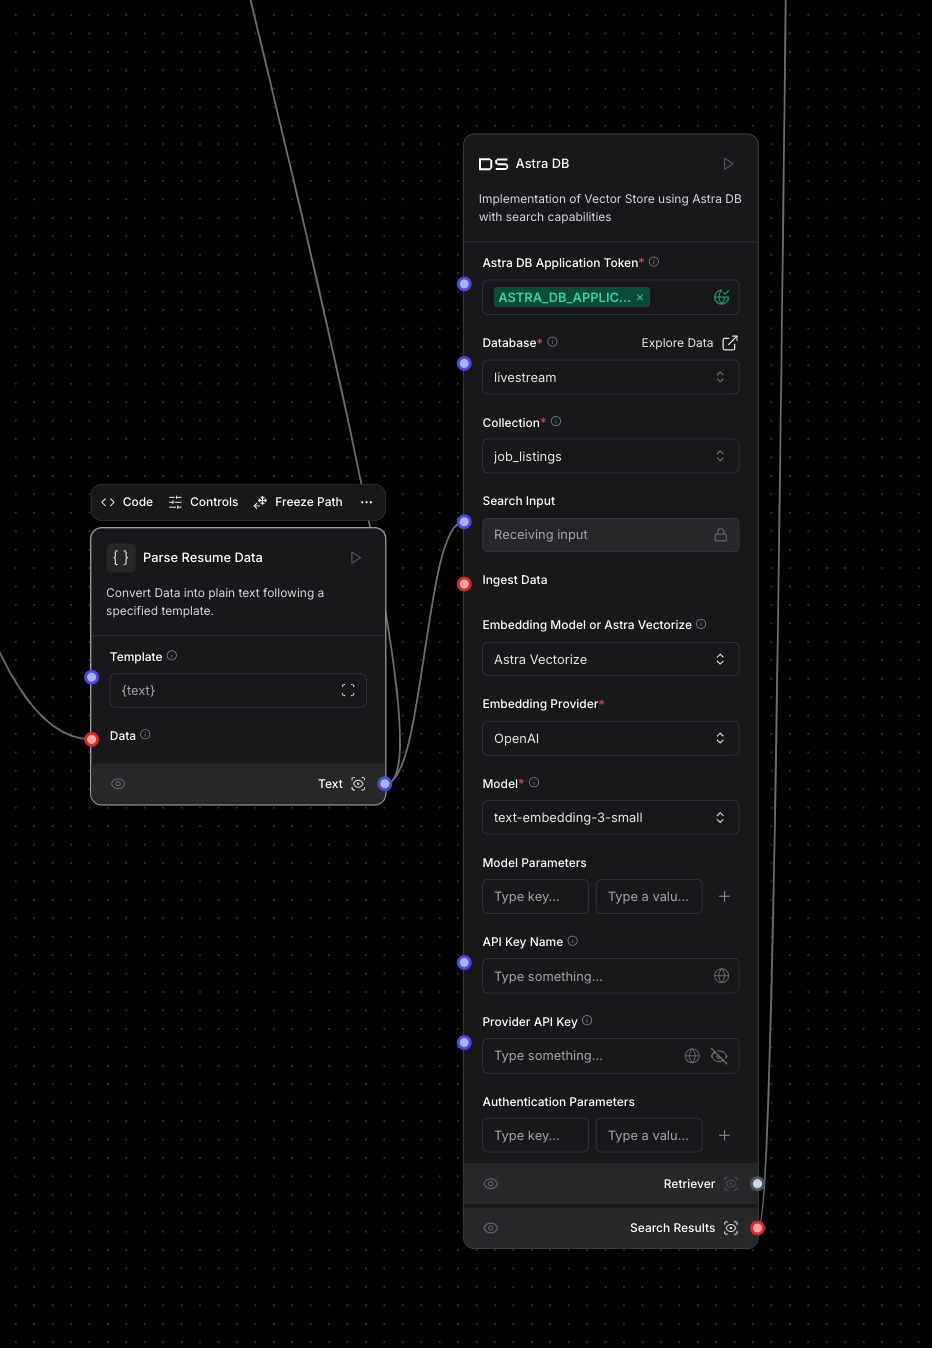Inspect Search Results output icon
The image size is (932, 1348).
[731, 1228]
